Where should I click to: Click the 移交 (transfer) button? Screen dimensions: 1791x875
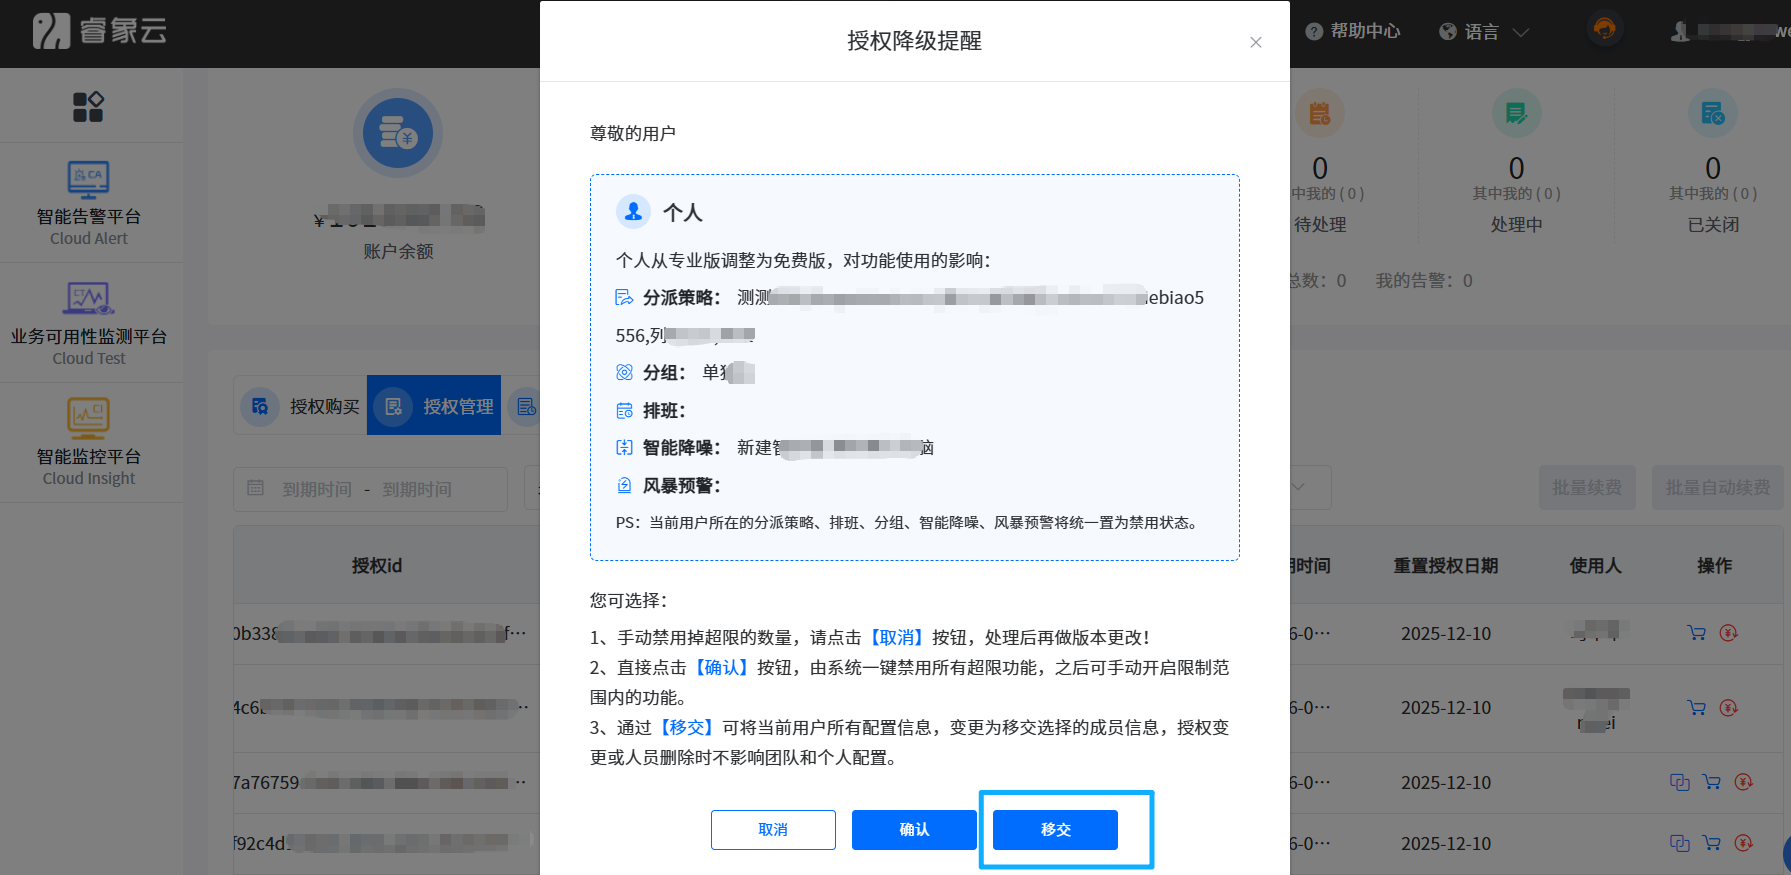tap(1055, 830)
